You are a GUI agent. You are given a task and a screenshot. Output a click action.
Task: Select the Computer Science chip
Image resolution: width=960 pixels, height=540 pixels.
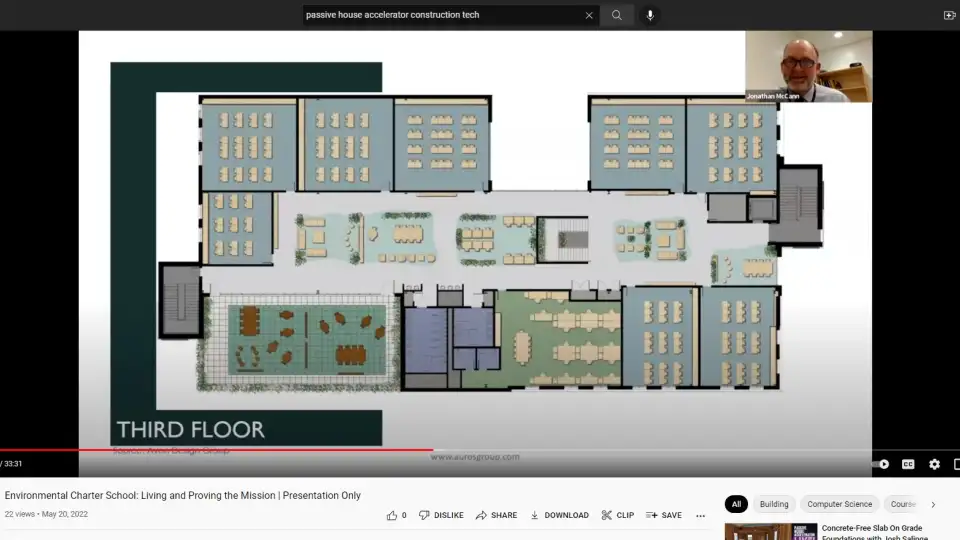pos(839,504)
